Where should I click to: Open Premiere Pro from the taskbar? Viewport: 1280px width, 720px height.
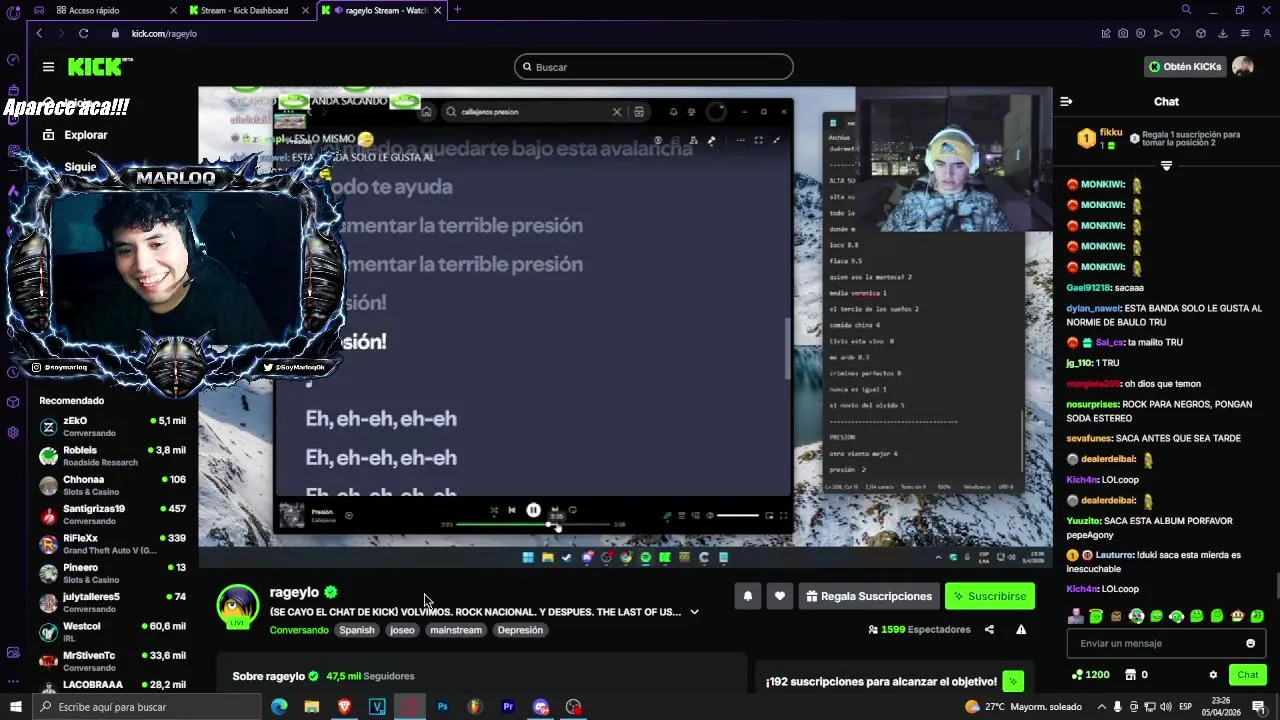(x=508, y=707)
